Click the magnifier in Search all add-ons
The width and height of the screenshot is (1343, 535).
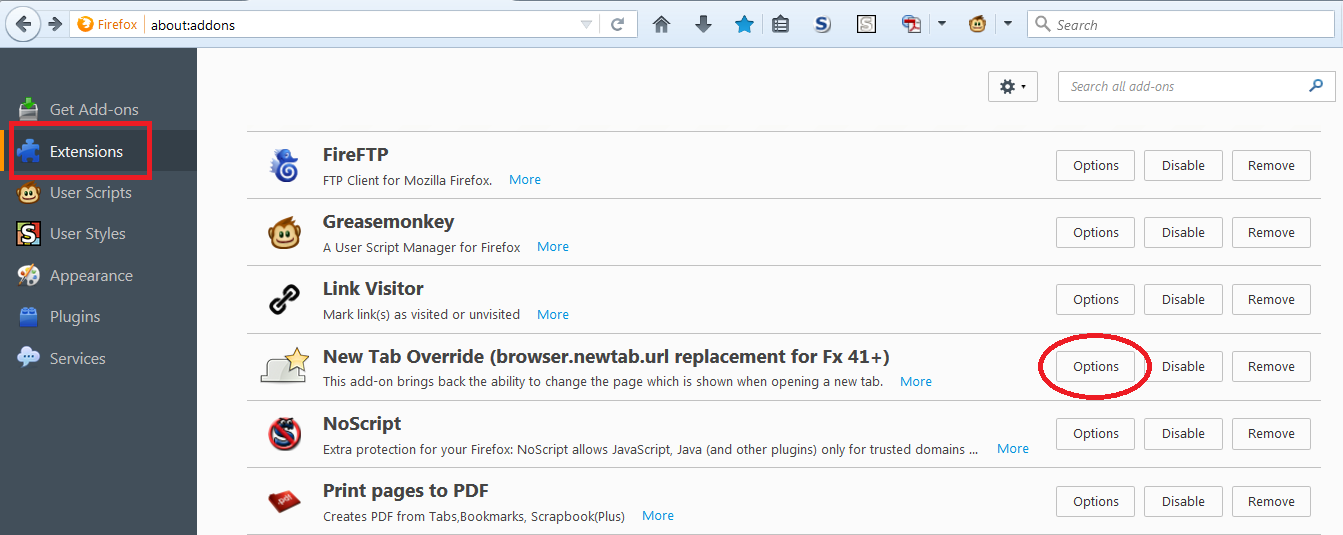1316,86
